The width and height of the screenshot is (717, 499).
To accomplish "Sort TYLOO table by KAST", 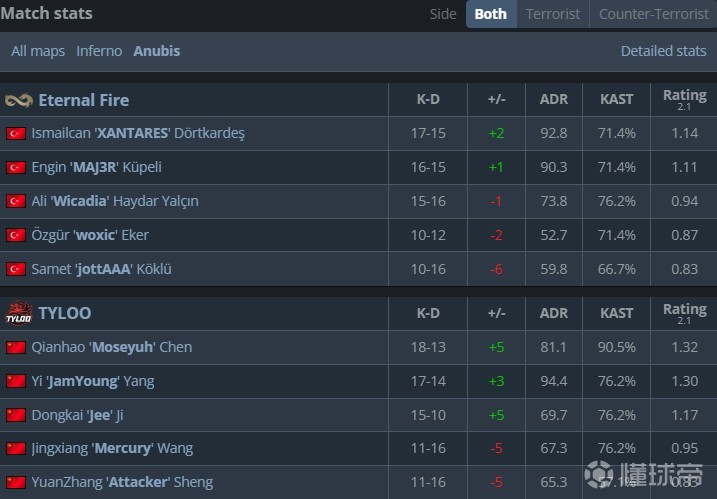I will 616,313.
